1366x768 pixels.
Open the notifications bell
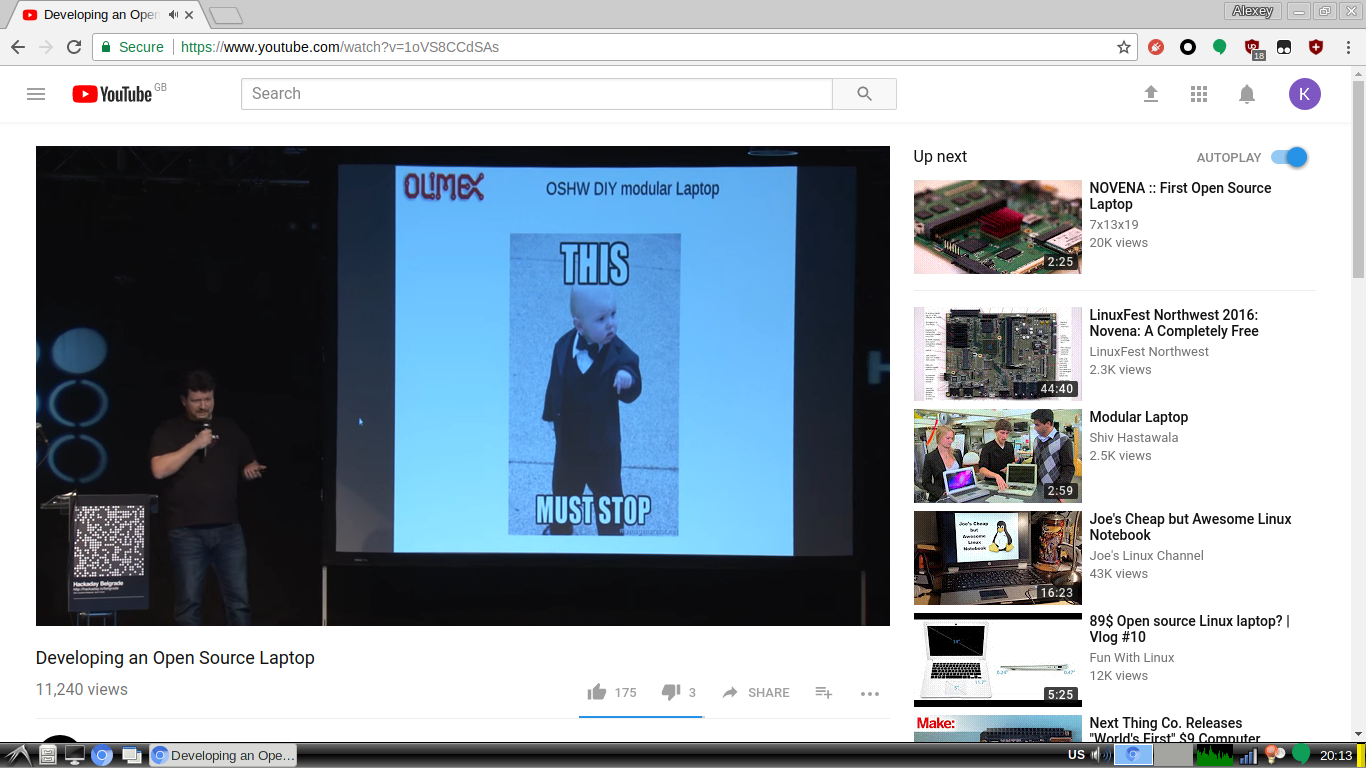pyautogui.click(x=1247, y=94)
